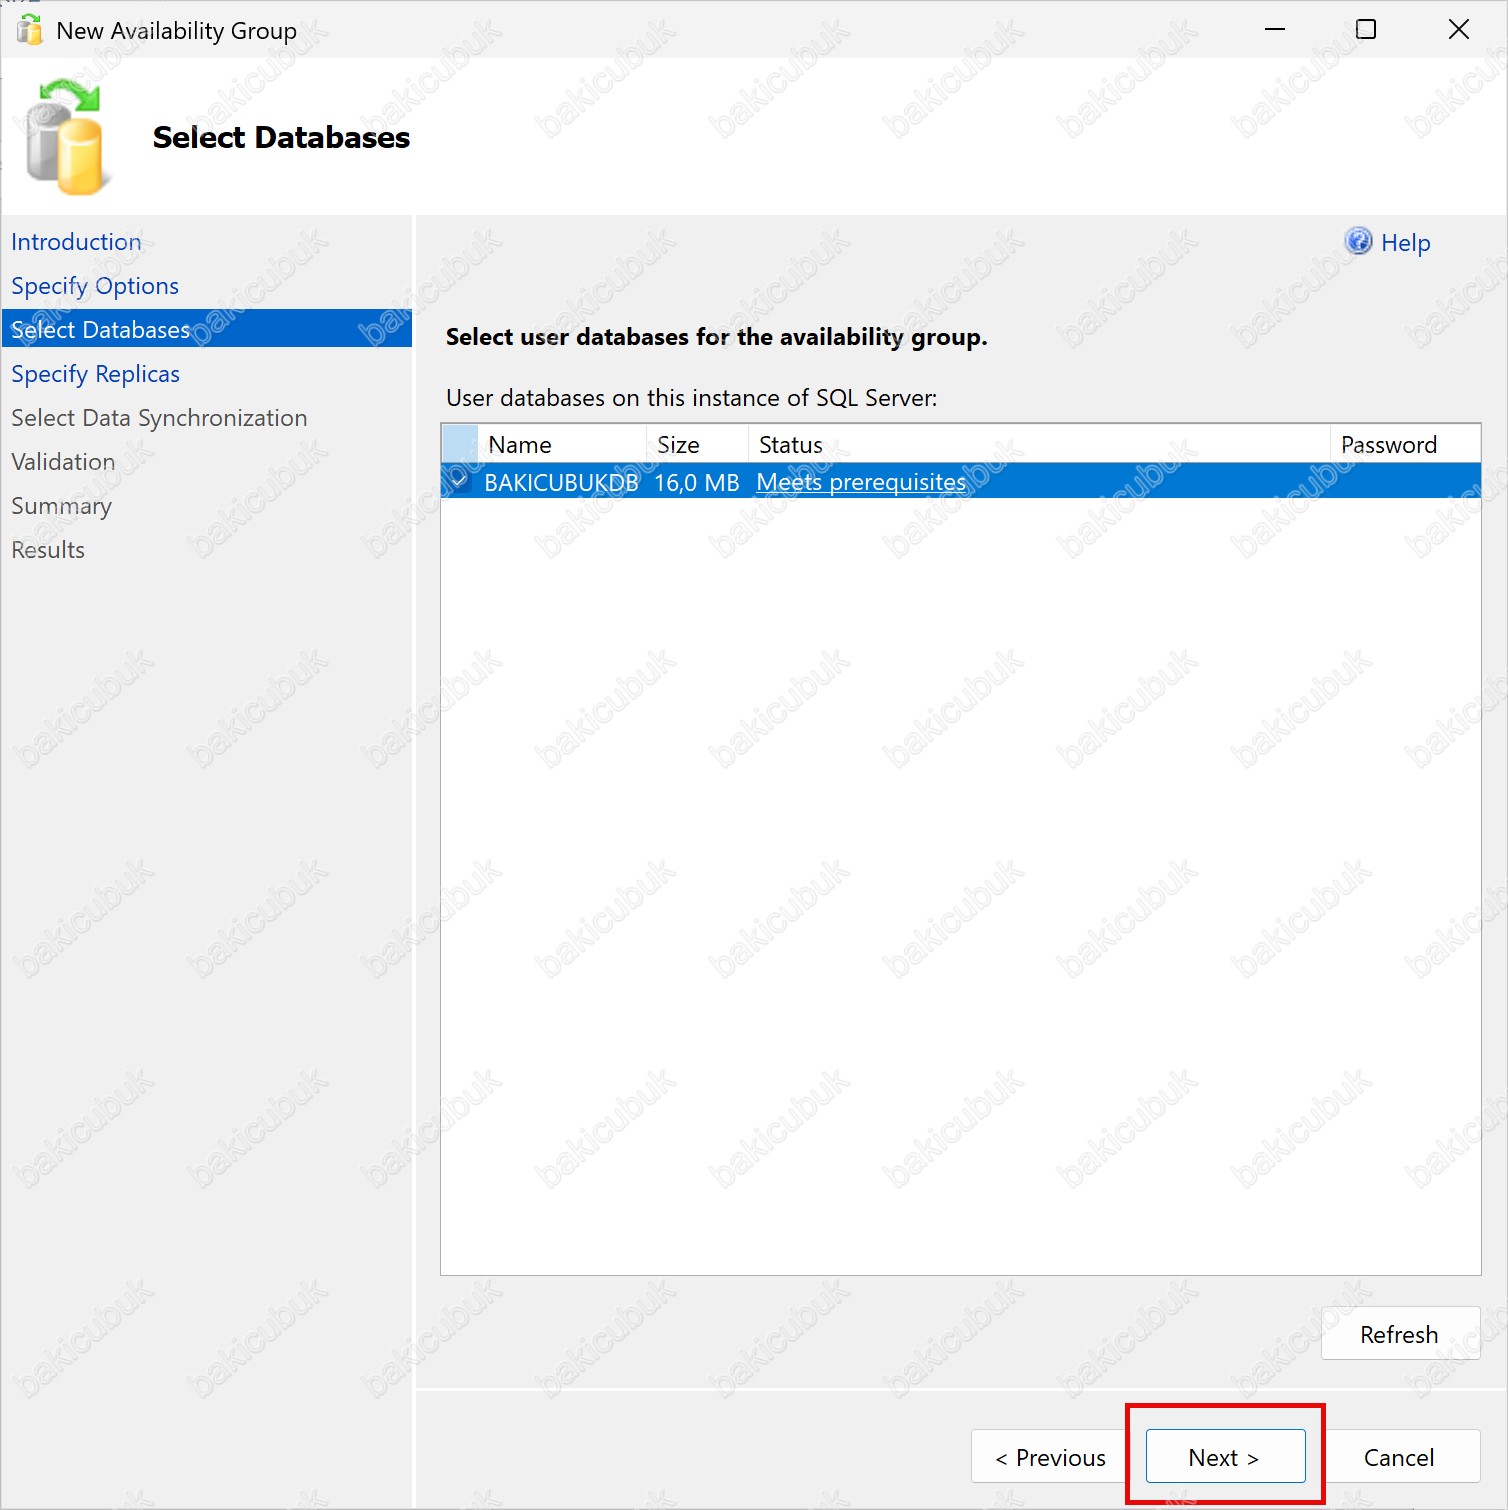
Task: Click the select-all checkbox column header
Action: click(459, 444)
